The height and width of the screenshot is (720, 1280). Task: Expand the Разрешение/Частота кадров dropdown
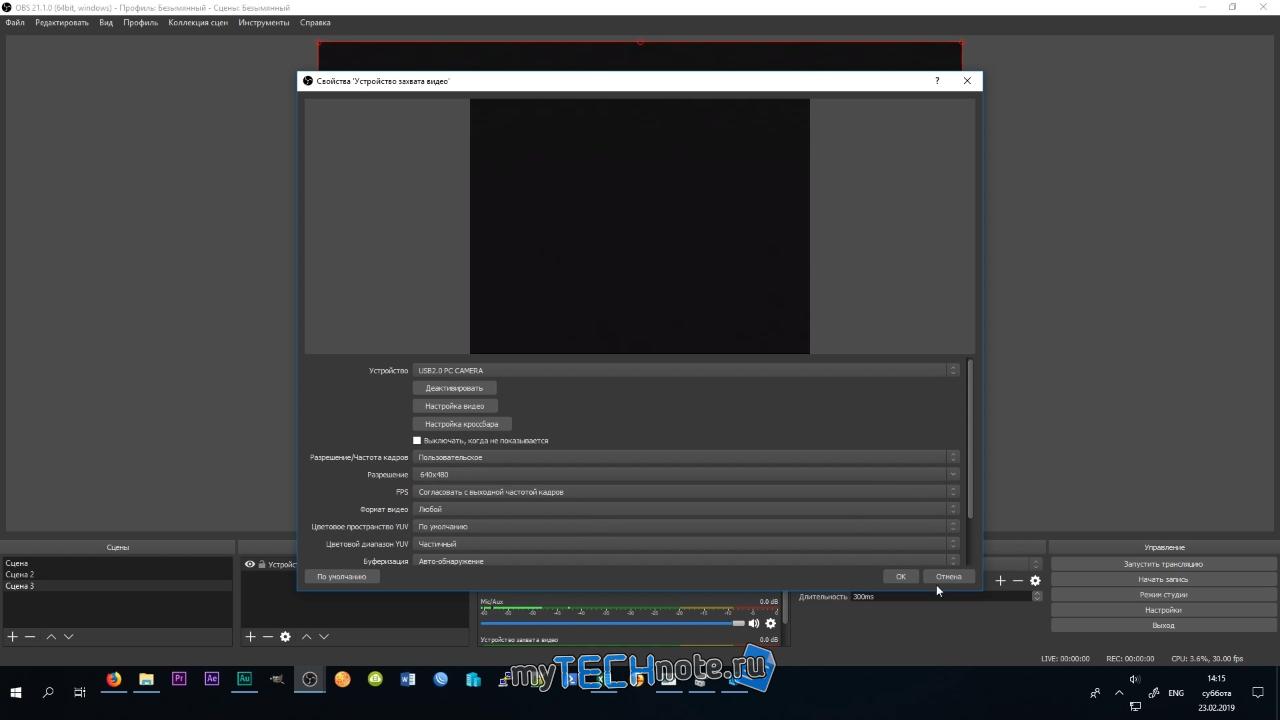[x=687, y=458]
